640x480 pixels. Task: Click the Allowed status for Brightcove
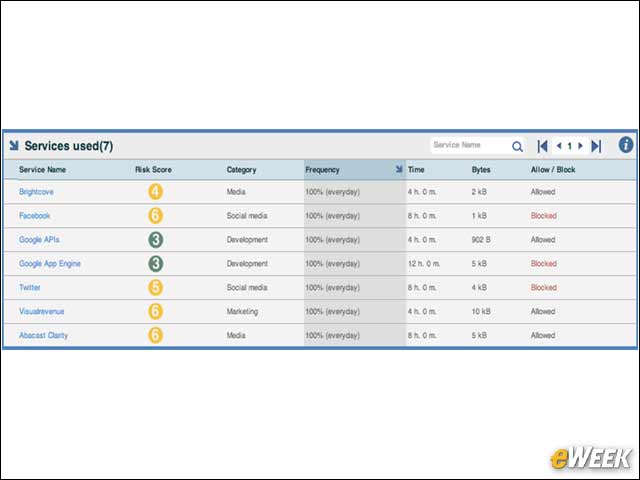click(x=543, y=192)
